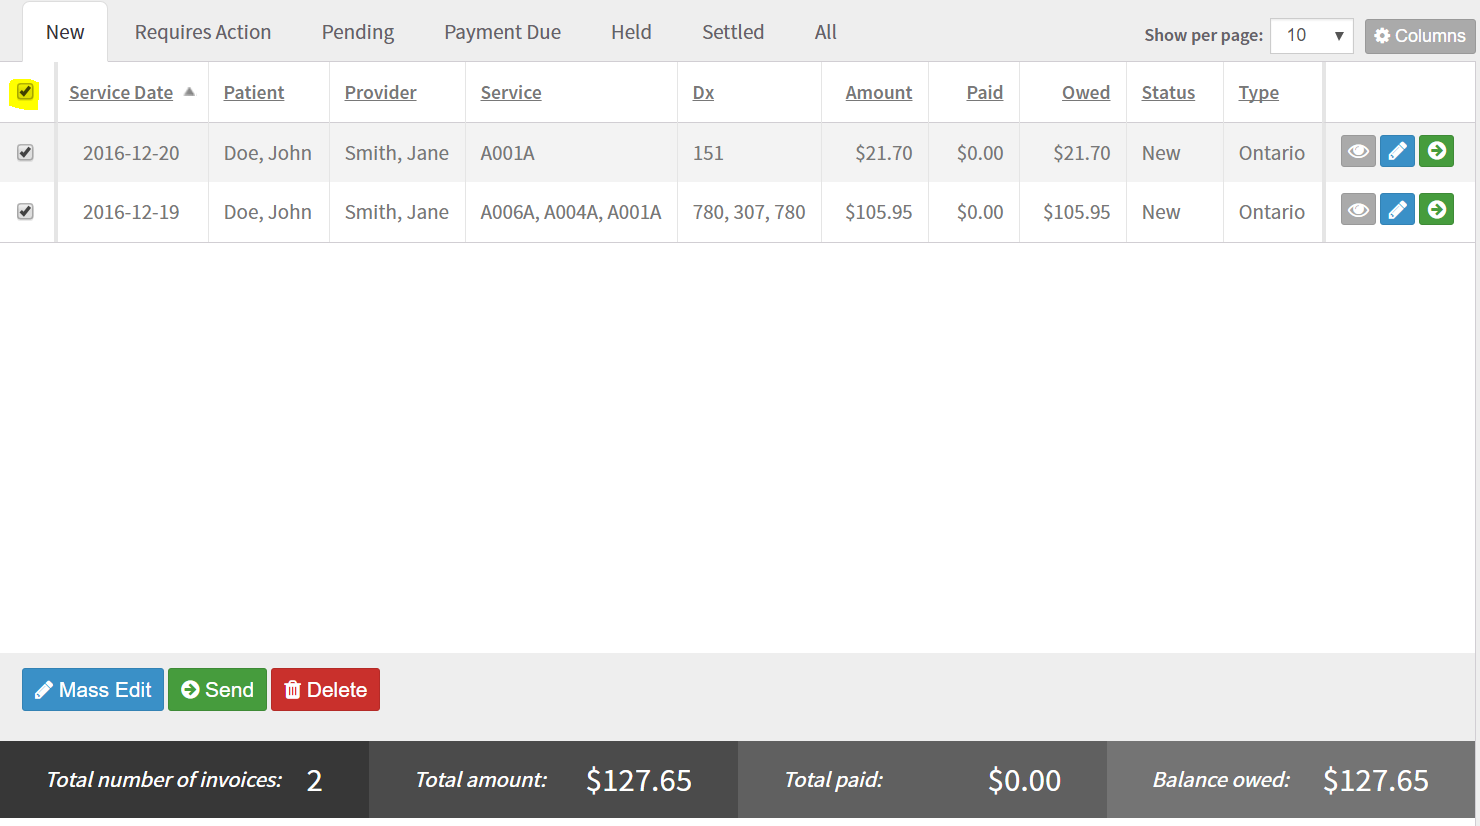Sort invoices by the Amount column
The width and height of the screenshot is (1480, 826).
878,92
